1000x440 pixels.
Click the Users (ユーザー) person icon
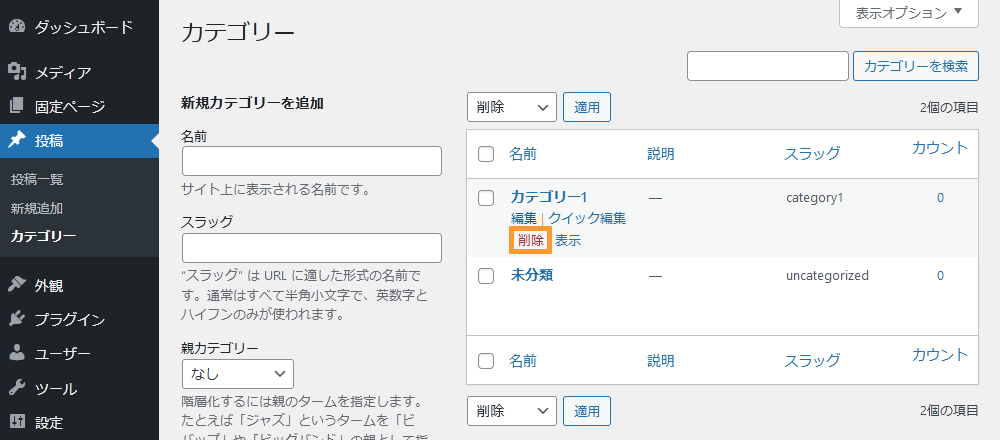click(17, 354)
